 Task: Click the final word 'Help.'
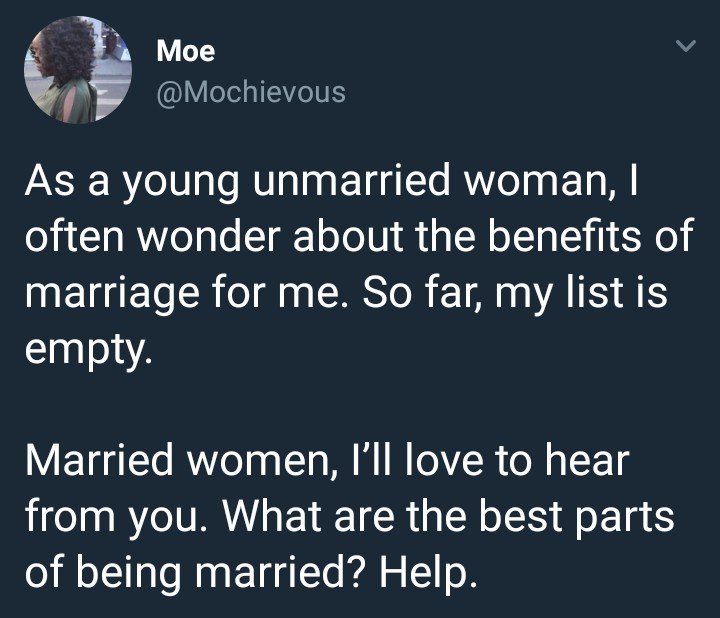click(x=428, y=573)
